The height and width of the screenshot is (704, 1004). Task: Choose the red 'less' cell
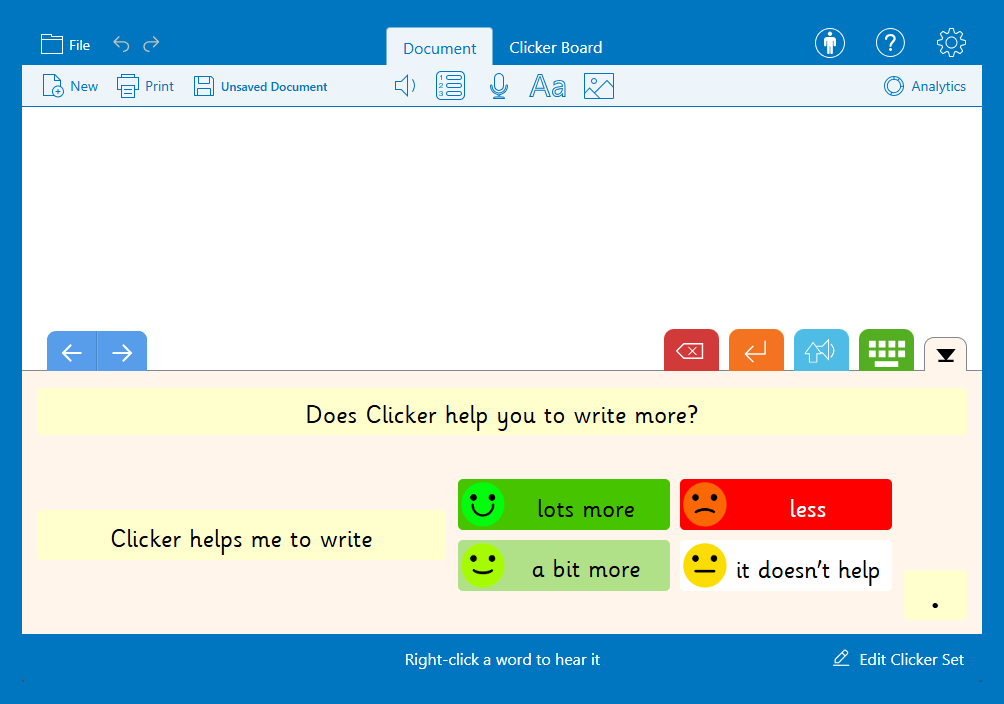786,505
